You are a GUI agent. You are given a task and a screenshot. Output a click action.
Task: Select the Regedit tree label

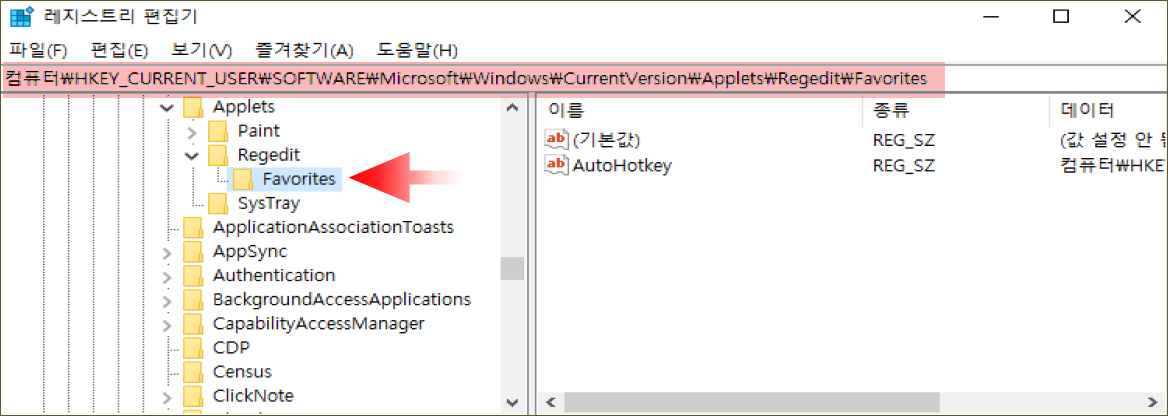click(269, 154)
